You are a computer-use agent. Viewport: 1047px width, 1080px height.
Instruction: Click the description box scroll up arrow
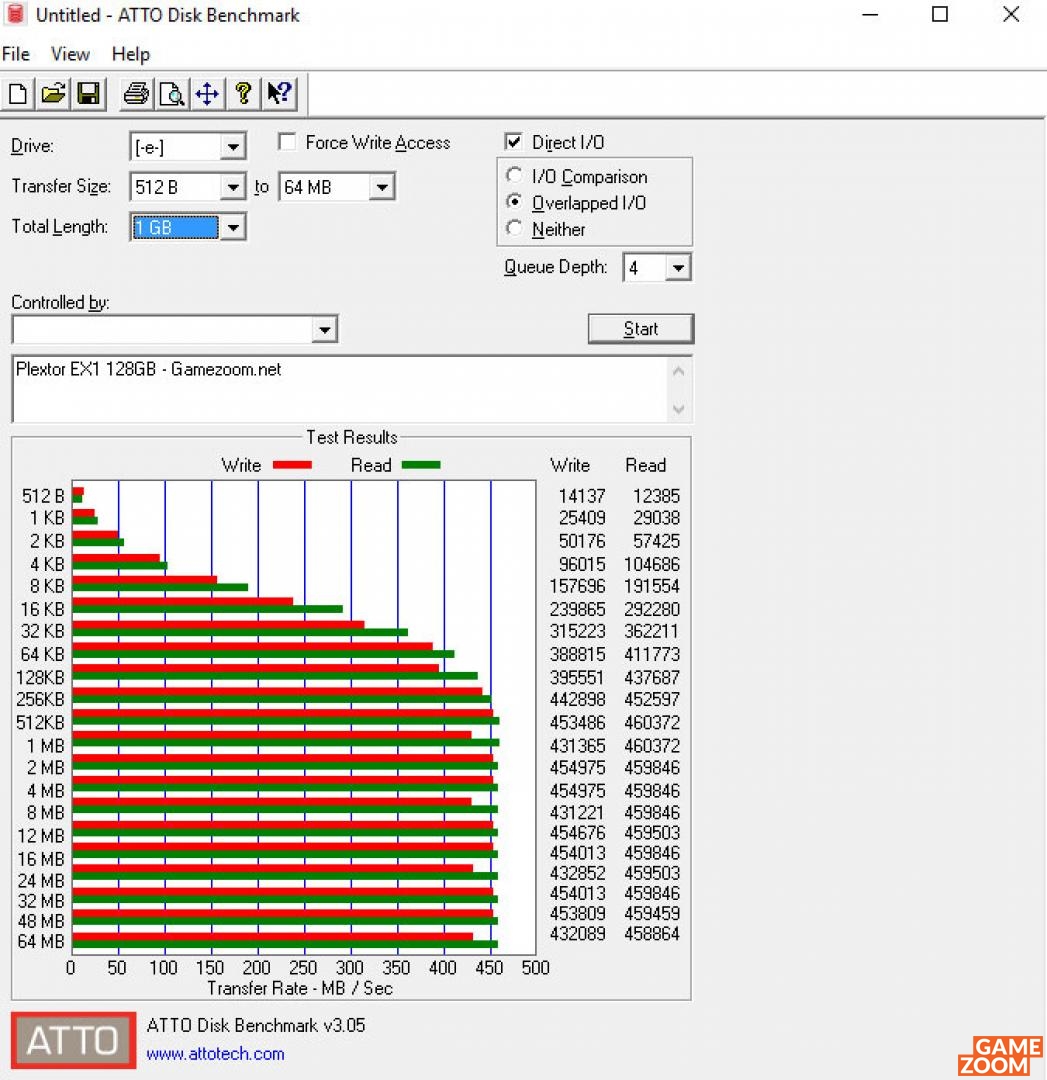[x=678, y=372]
